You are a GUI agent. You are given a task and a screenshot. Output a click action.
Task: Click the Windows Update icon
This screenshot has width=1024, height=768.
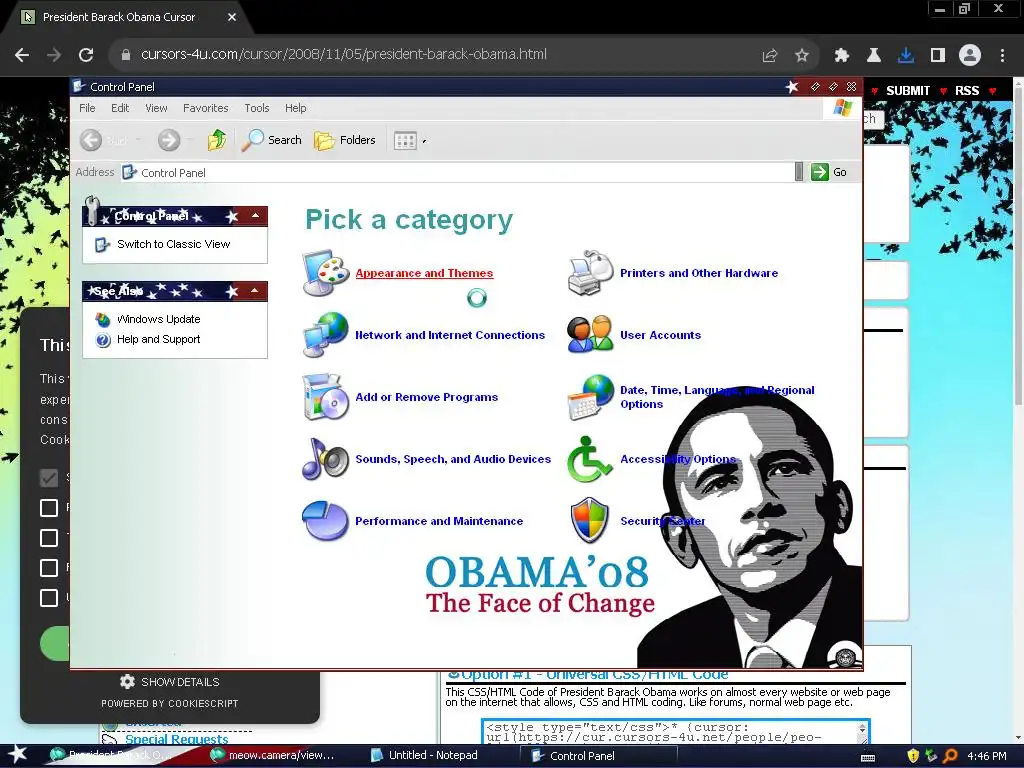coord(103,319)
